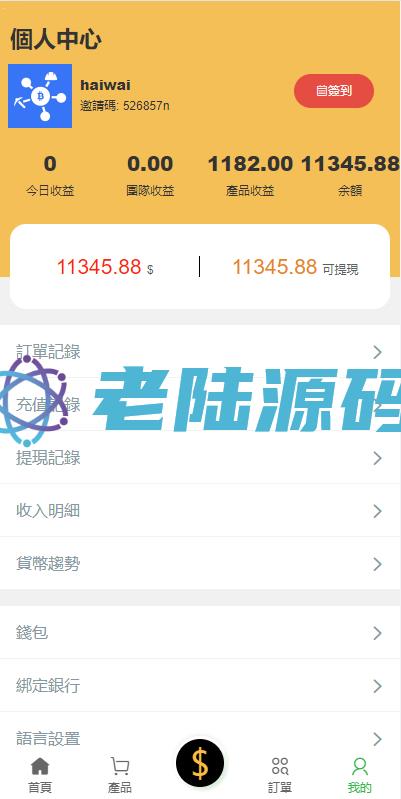
Task: Tap the orange 11345.88 可提現 amount
Action: [296, 267]
